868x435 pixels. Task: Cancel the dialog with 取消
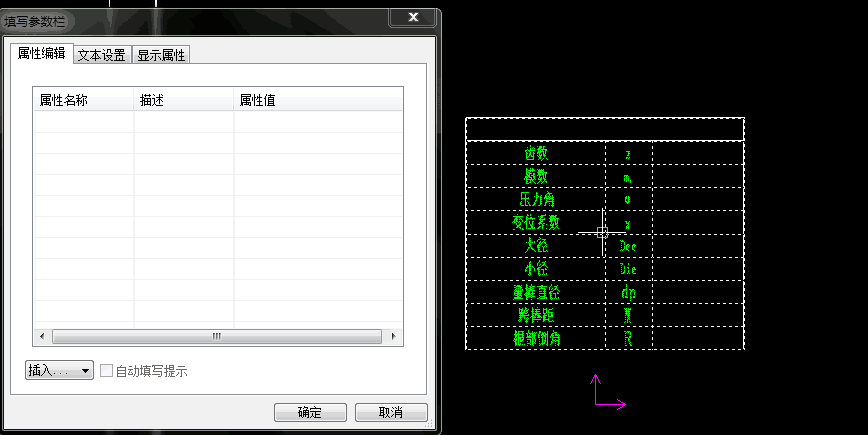391,412
